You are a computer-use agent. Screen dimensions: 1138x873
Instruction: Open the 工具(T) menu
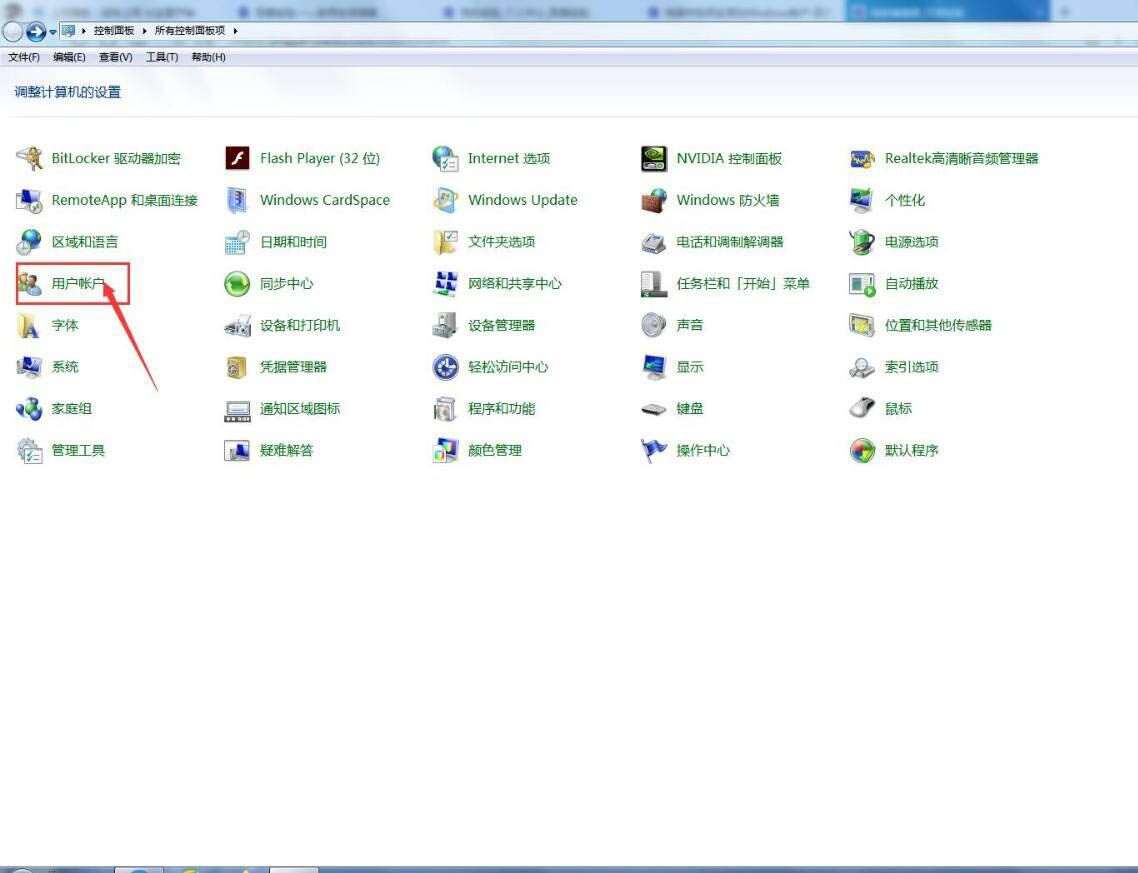(x=163, y=57)
